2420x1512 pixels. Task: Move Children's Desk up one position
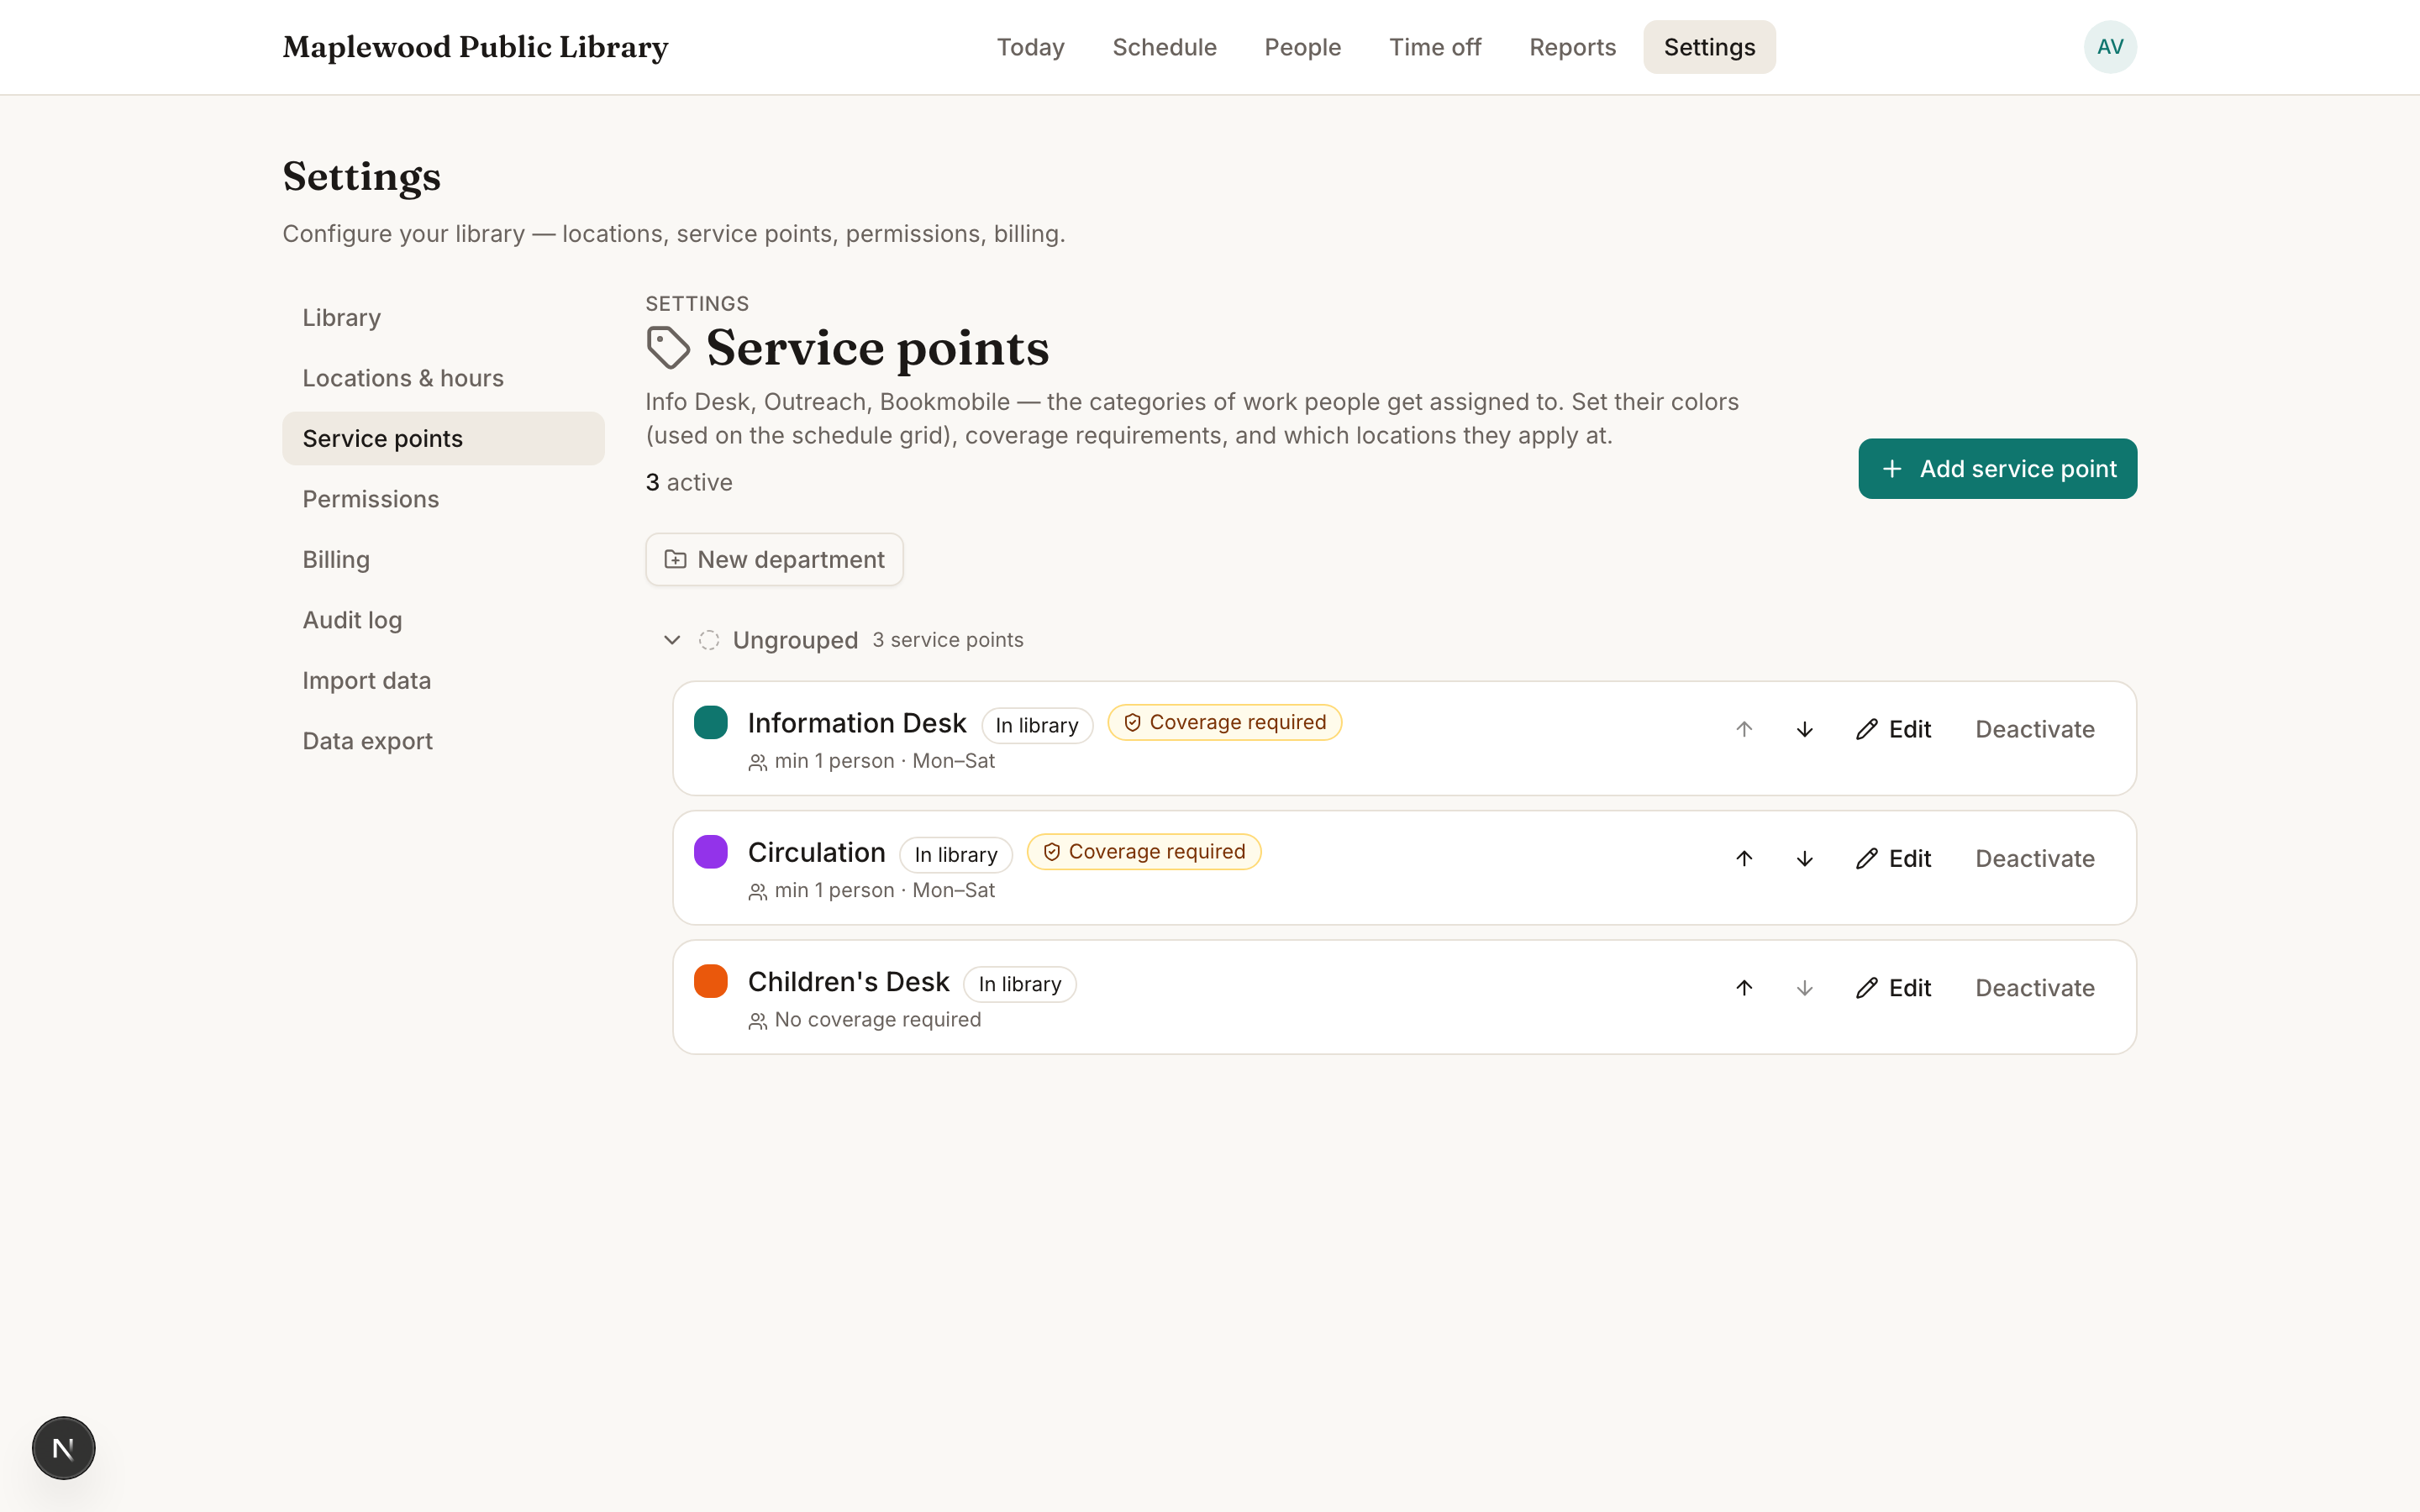pyautogui.click(x=1744, y=988)
